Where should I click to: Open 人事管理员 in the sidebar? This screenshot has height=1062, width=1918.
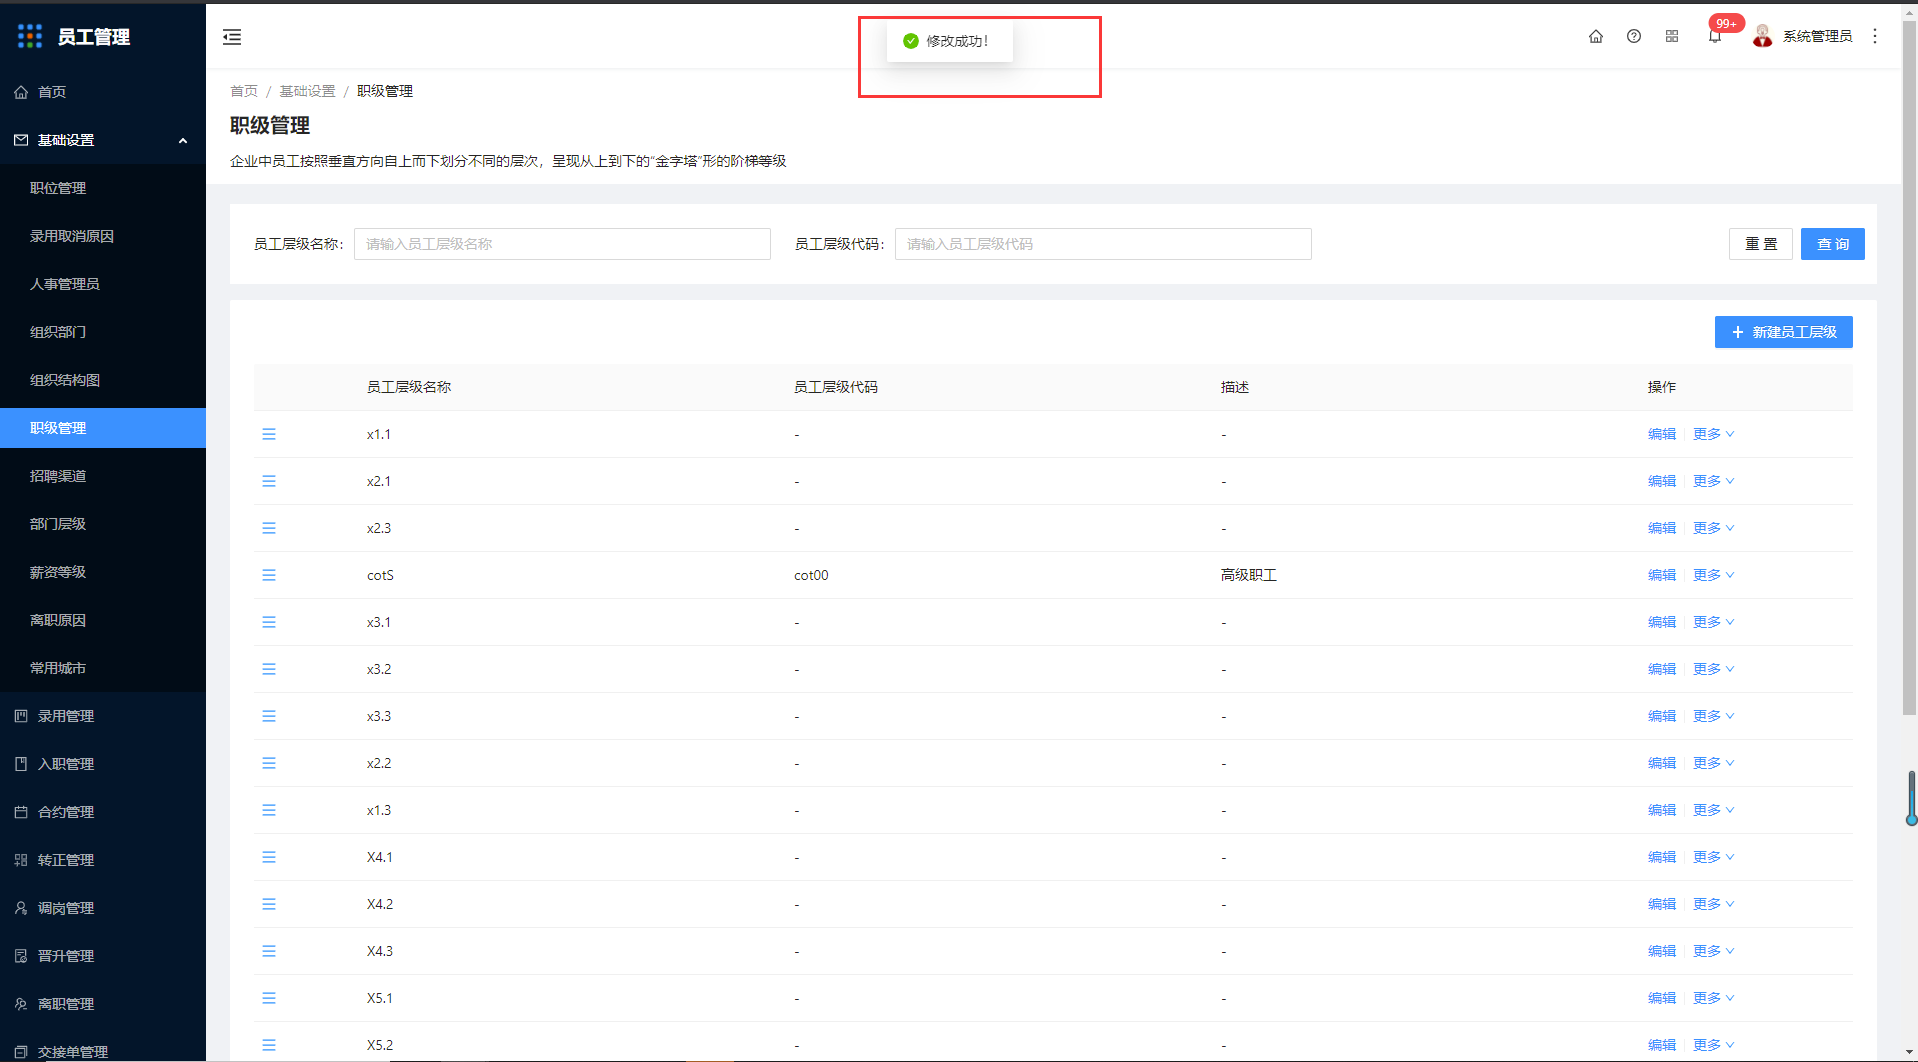[103, 284]
